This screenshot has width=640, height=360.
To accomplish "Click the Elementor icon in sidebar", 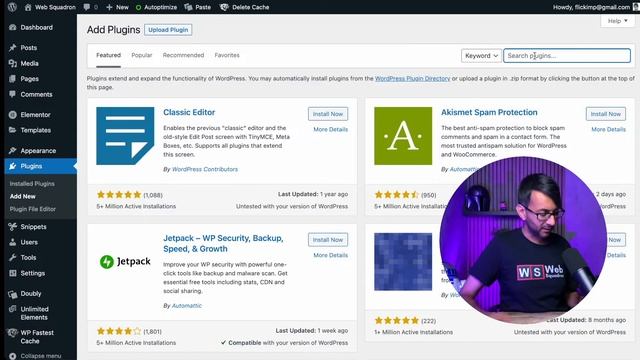I will (x=13, y=115).
